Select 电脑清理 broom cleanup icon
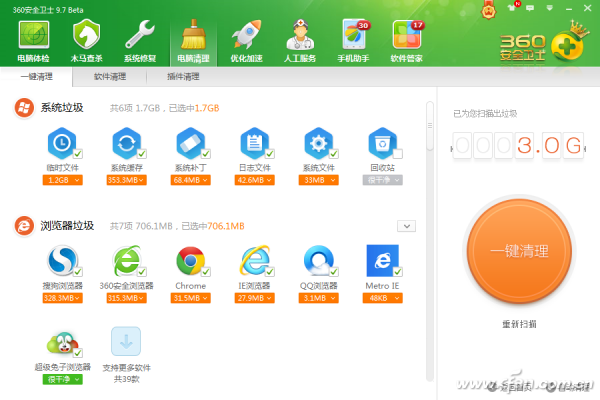Screen dimensions: 600x400 tap(193, 34)
